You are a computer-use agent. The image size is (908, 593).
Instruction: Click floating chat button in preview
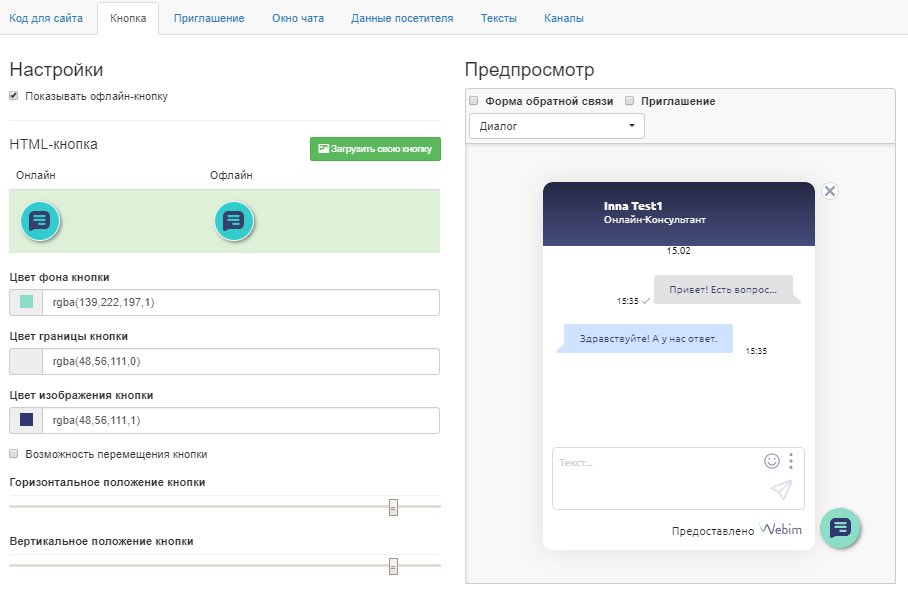click(840, 527)
